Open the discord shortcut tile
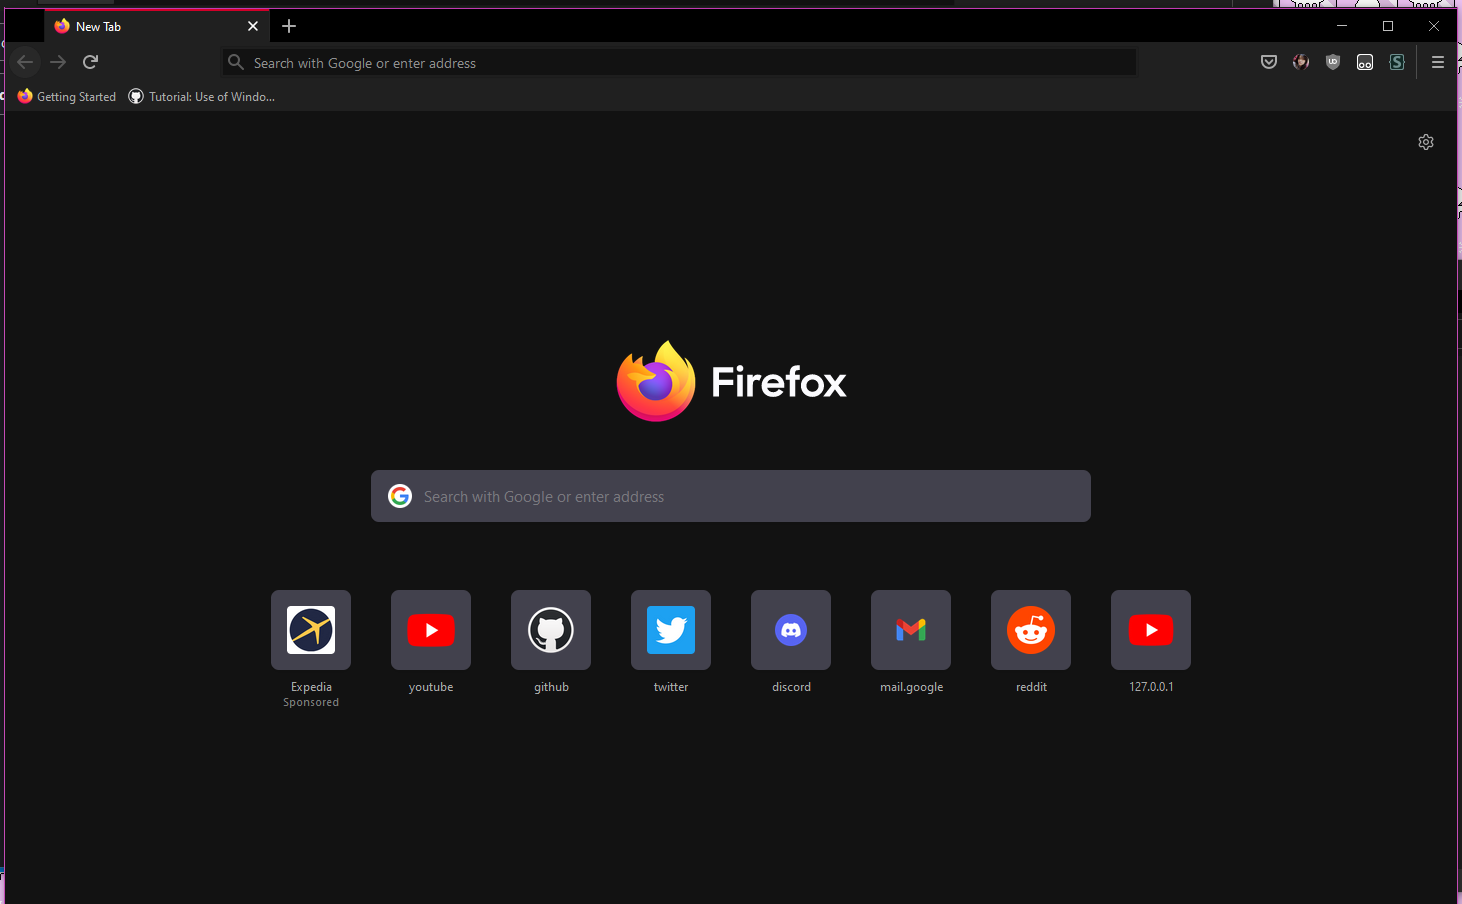This screenshot has width=1462, height=904. coord(791,630)
